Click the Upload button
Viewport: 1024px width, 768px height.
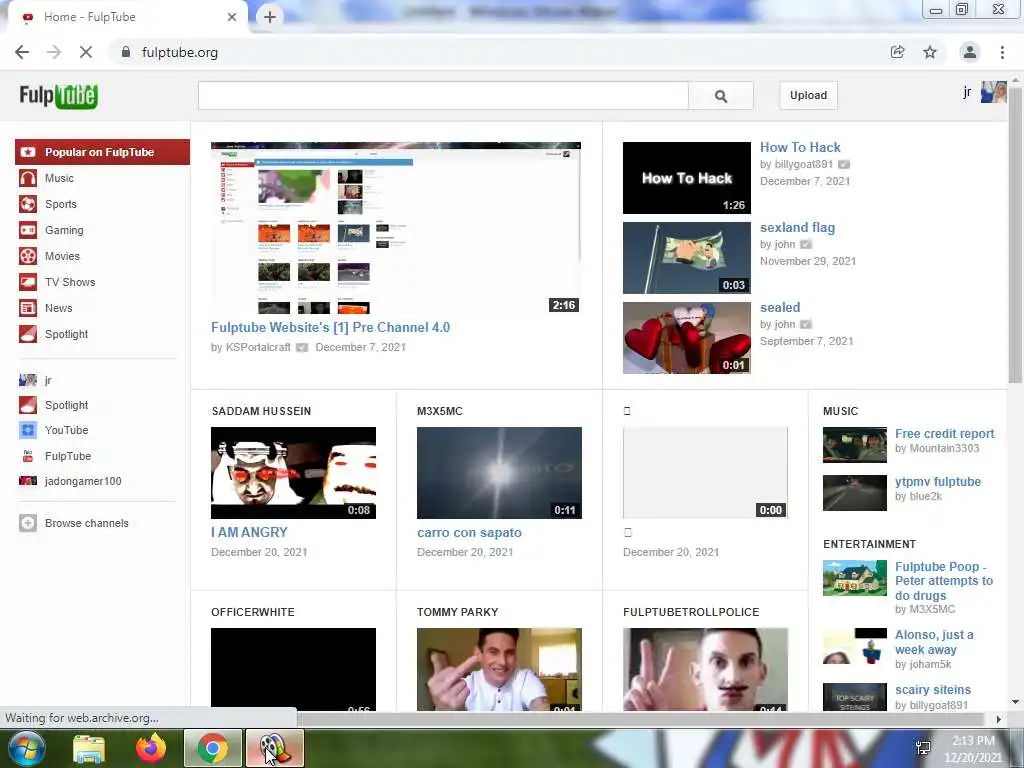click(x=808, y=95)
